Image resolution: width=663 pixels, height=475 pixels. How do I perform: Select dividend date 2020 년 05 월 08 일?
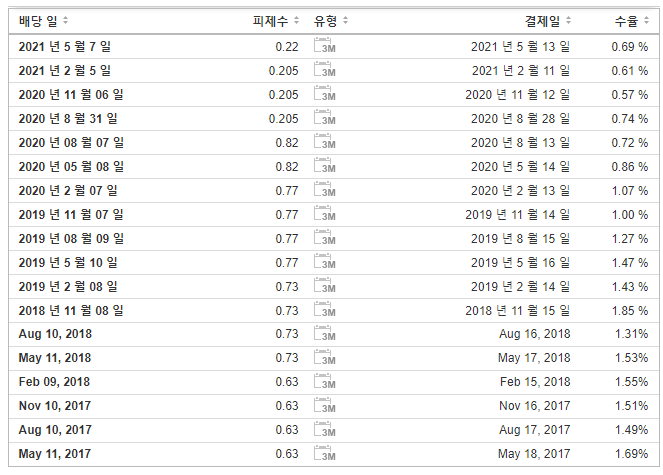[x=71, y=167]
